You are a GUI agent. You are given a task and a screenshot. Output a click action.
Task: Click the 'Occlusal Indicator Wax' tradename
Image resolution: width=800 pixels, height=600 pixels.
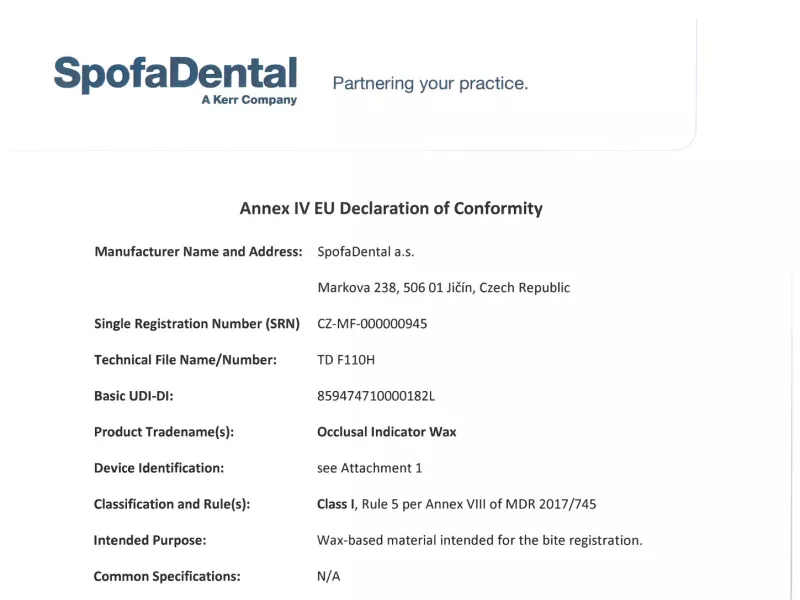tap(386, 431)
